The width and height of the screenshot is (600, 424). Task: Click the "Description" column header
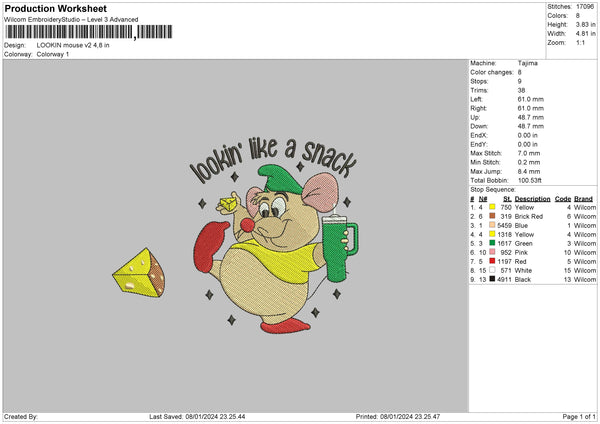(532, 199)
